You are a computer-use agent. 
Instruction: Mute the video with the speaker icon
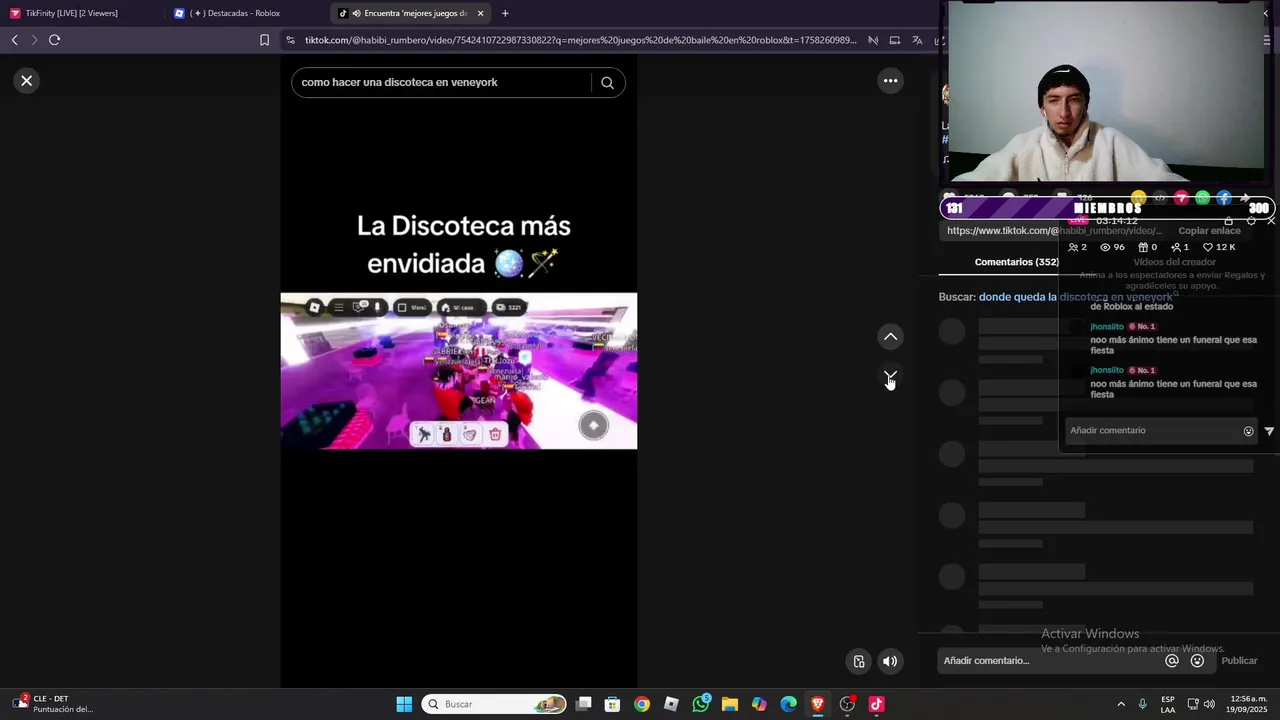tap(889, 661)
